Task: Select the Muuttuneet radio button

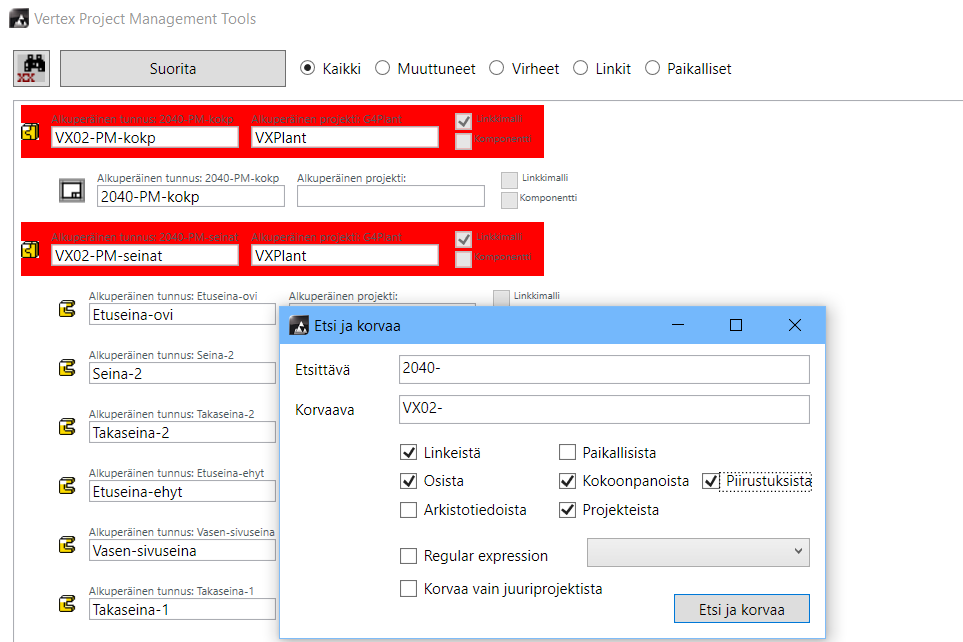Action: tap(383, 69)
